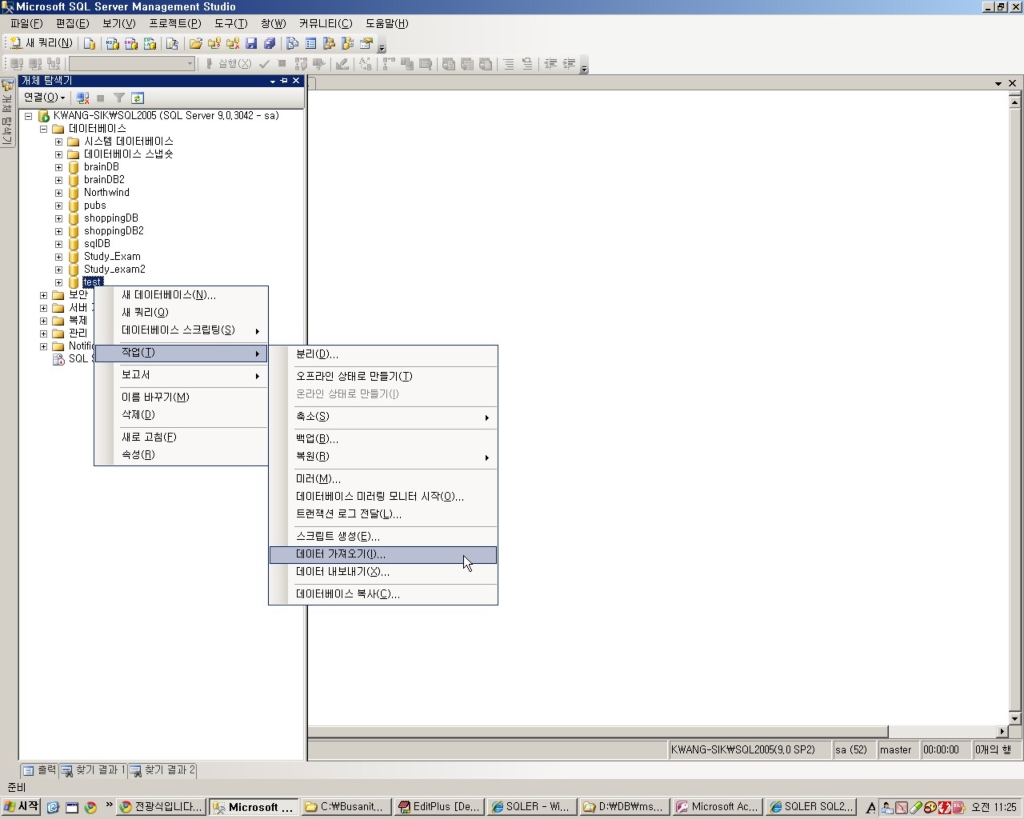
Task: Choose 데이터 가져오기(I)... from the submenu
Action: click(383, 554)
